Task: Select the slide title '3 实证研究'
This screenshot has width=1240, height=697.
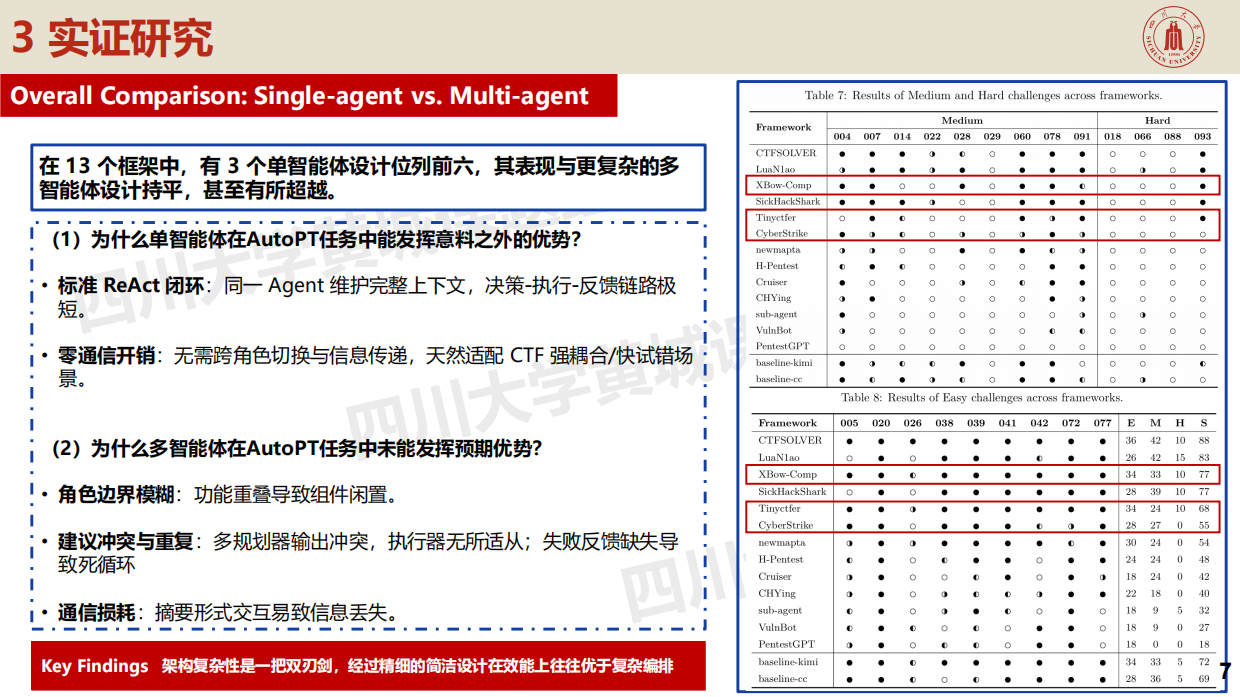Action: click(112, 39)
